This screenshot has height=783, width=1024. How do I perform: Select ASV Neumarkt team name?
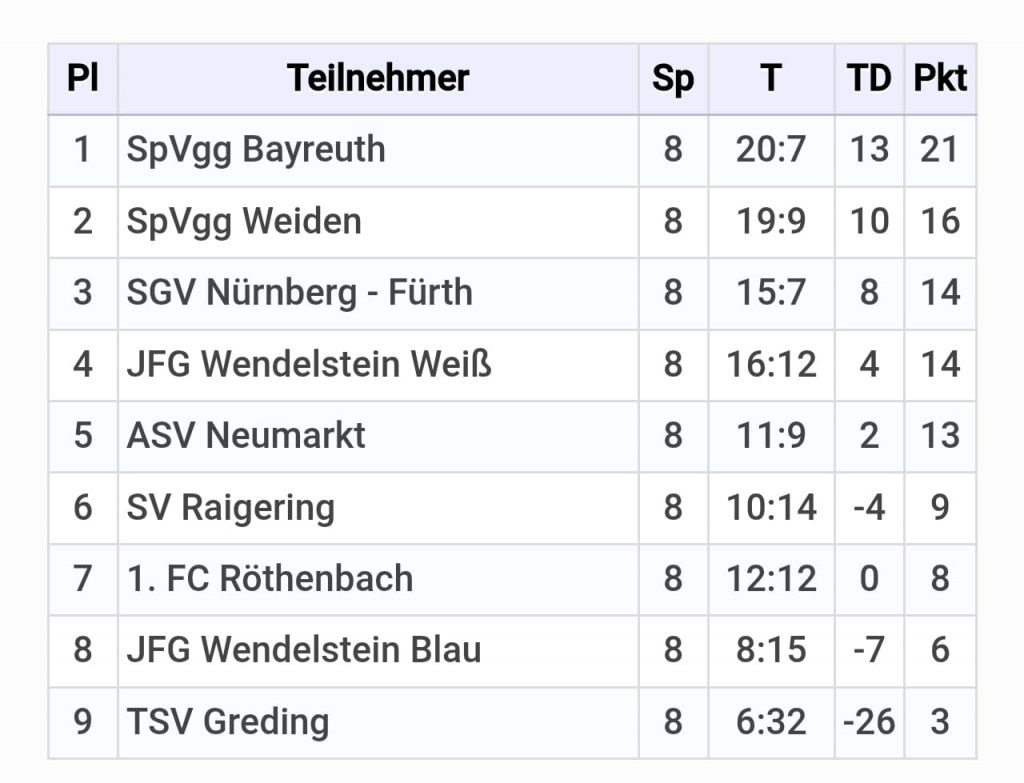click(x=246, y=436)
